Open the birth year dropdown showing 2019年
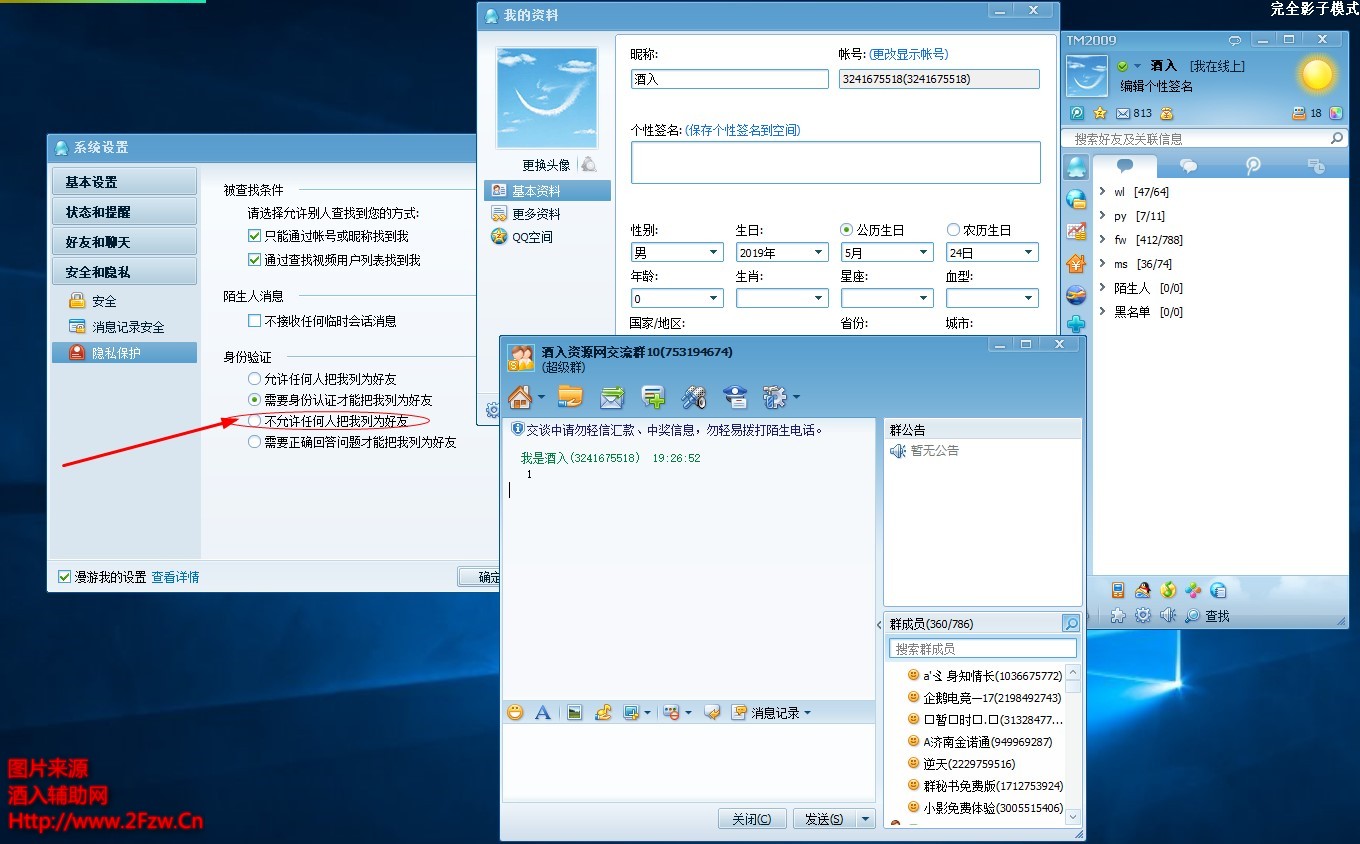 tap(782, 253)
